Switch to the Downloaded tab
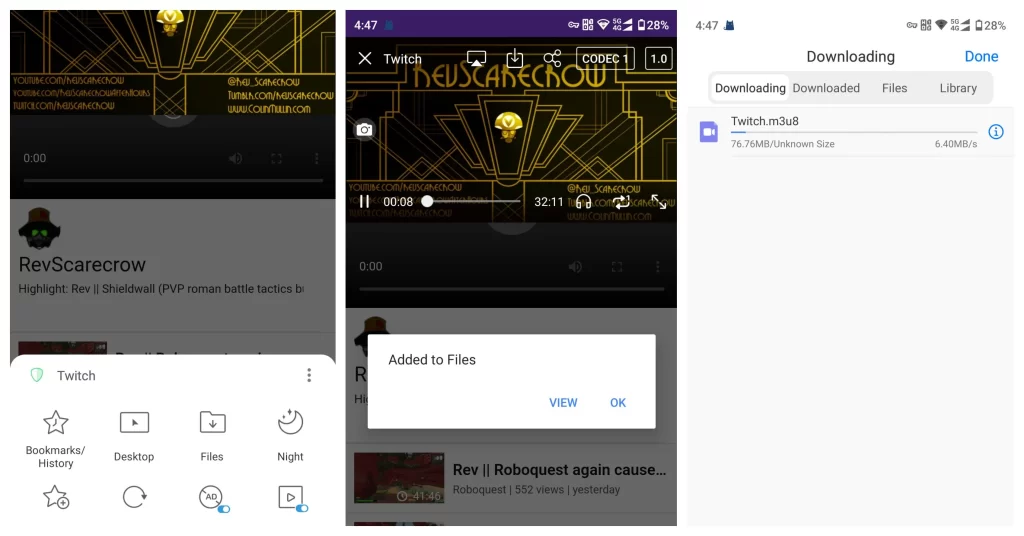The width and height of the screenshot is (1024, 536). click(825, 88)
